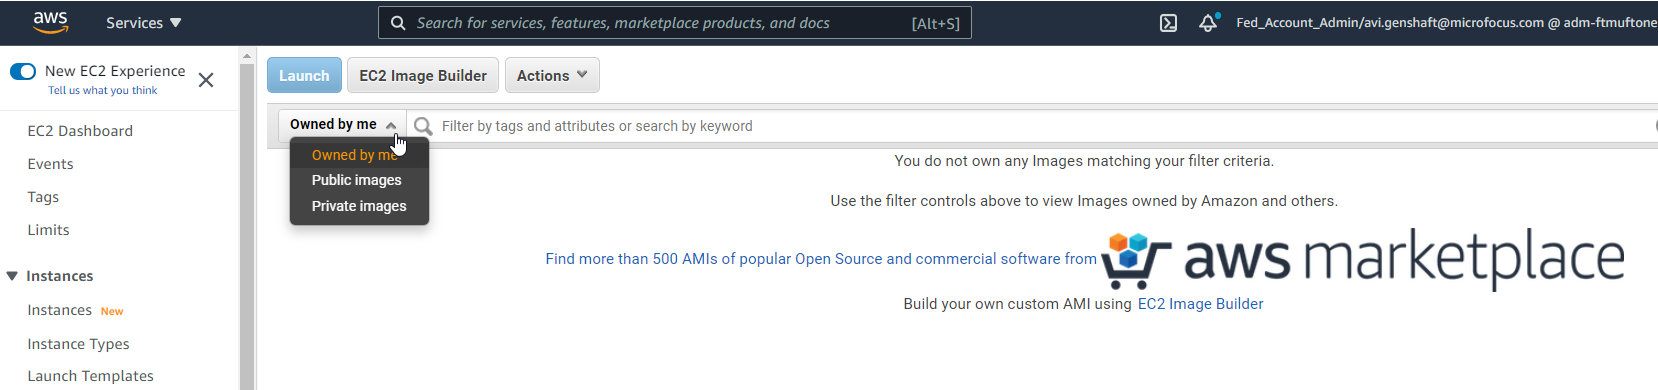Choose Private images from the list
Screen dimensions: 1658x390
[x=359, y=206]
